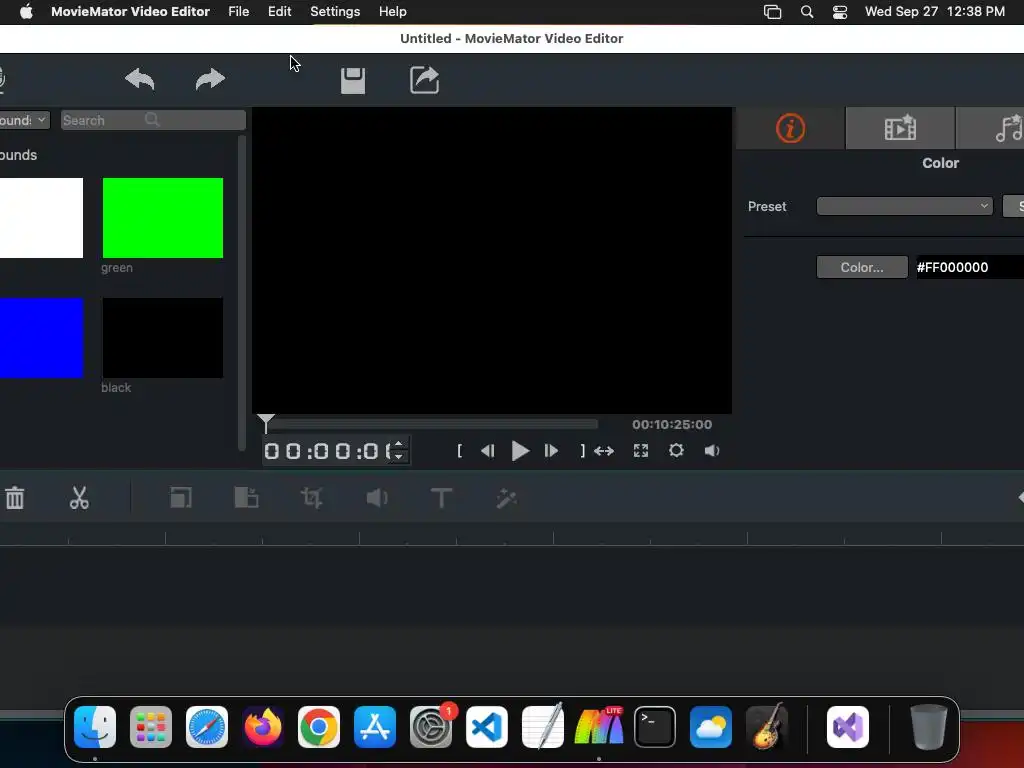Click the timecode display field
1024x768 pixels.
click(x=328, y=451)
